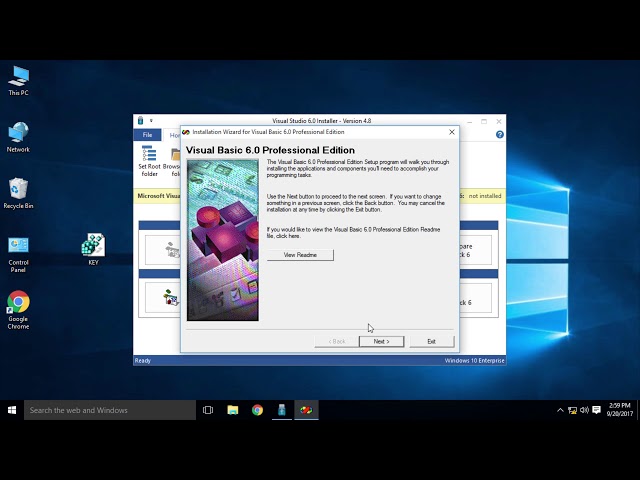Viewport: 640px width, 480px height.
Task: Close the Visual Studio 6.0 Installer window
Action: [x=498, y=121]
